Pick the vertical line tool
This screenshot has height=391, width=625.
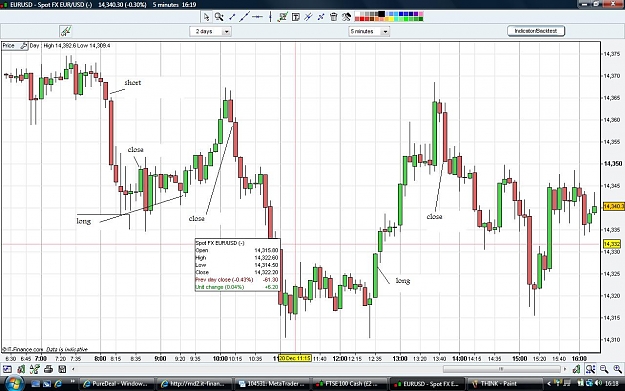270,17
